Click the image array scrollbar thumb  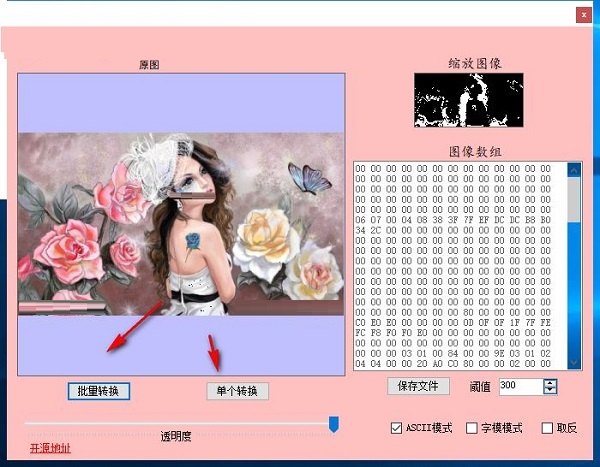point(574,199)
